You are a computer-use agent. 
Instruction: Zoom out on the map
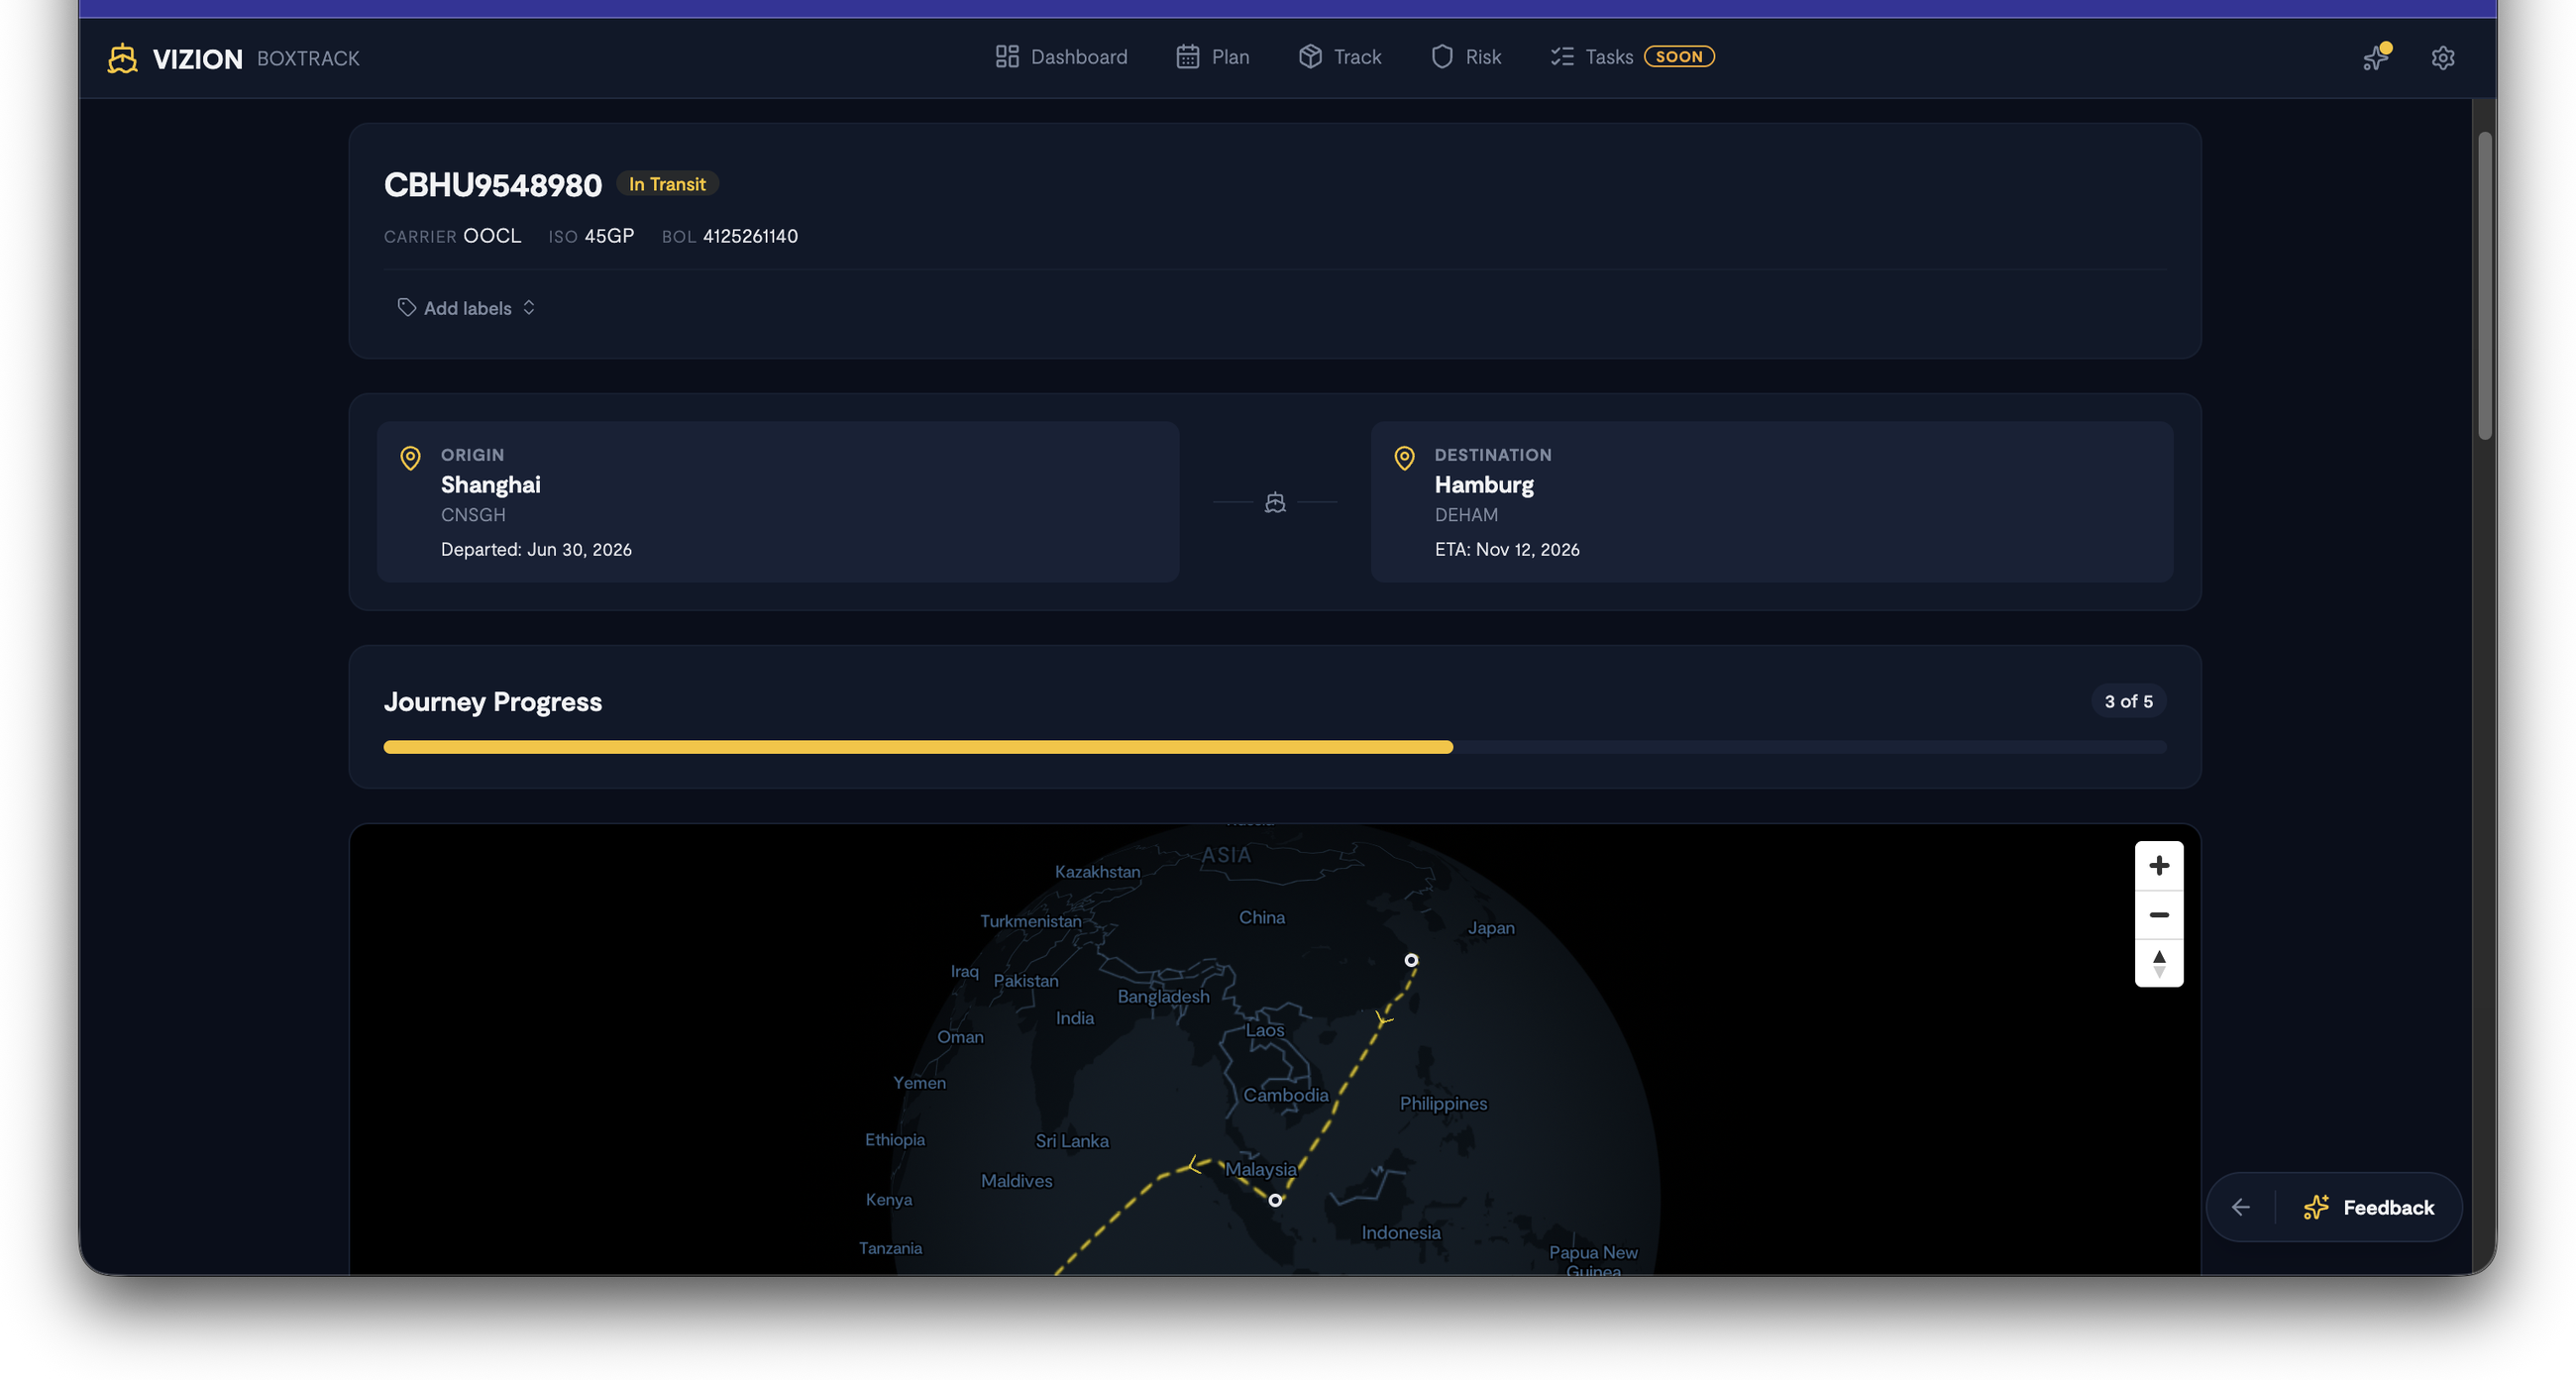point(2159,914)
